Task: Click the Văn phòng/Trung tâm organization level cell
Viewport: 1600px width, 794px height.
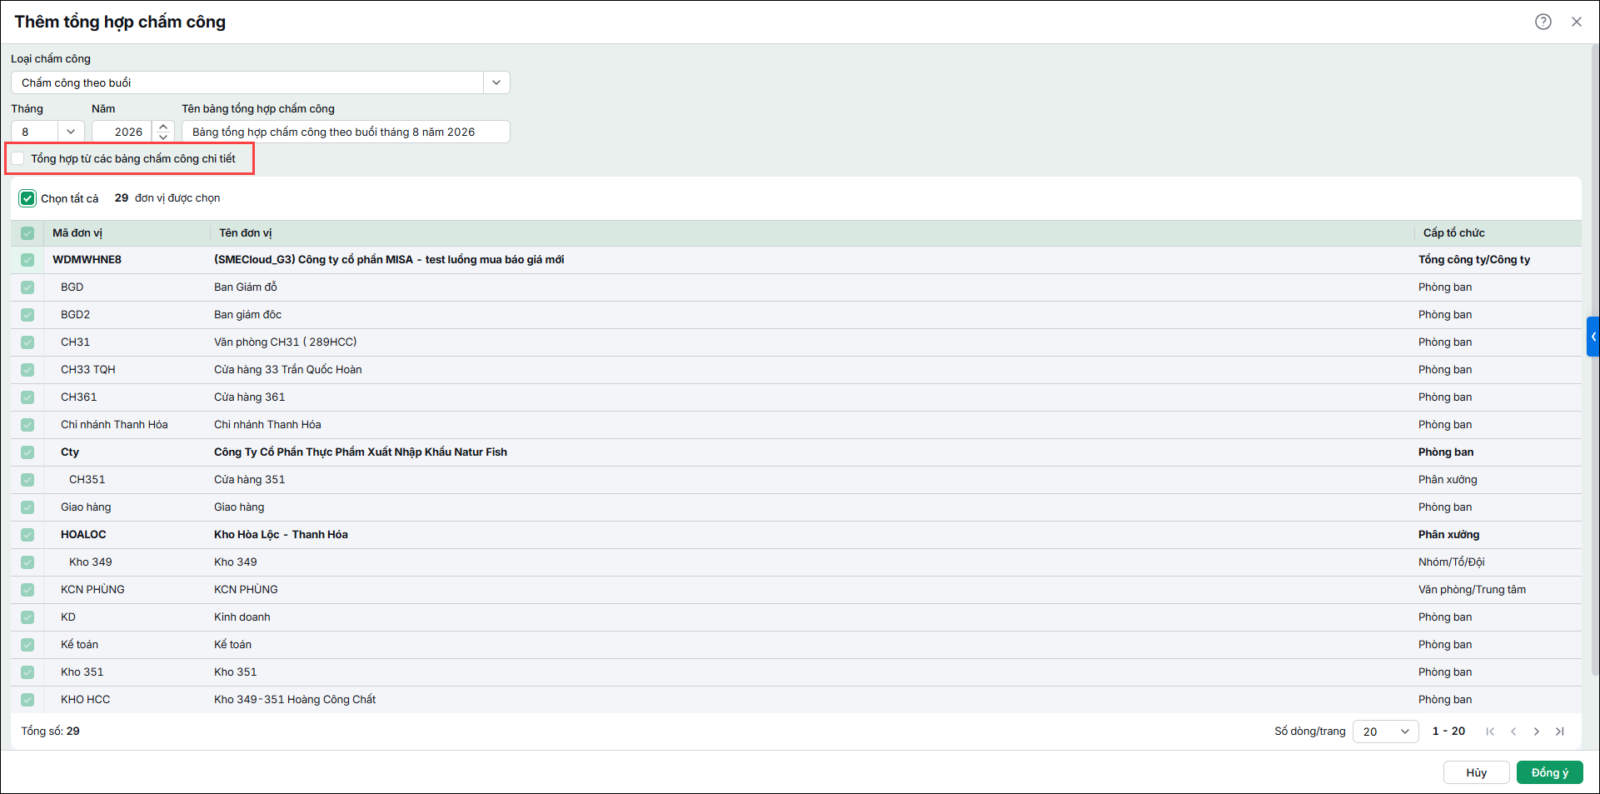Action: click(1472, 590)
